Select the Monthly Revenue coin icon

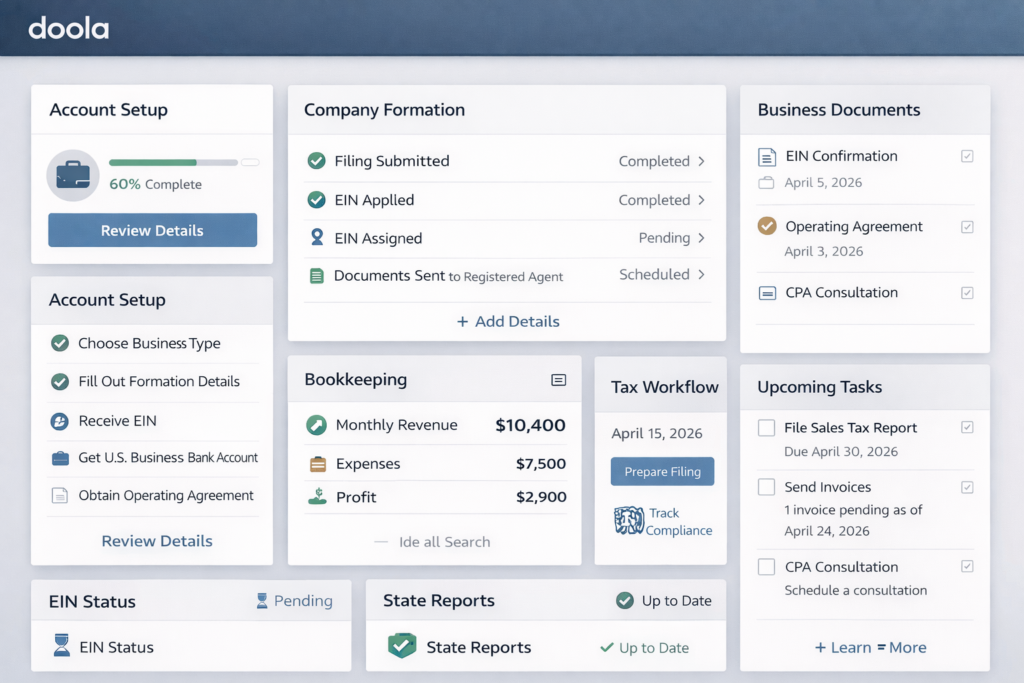(317, 425)
